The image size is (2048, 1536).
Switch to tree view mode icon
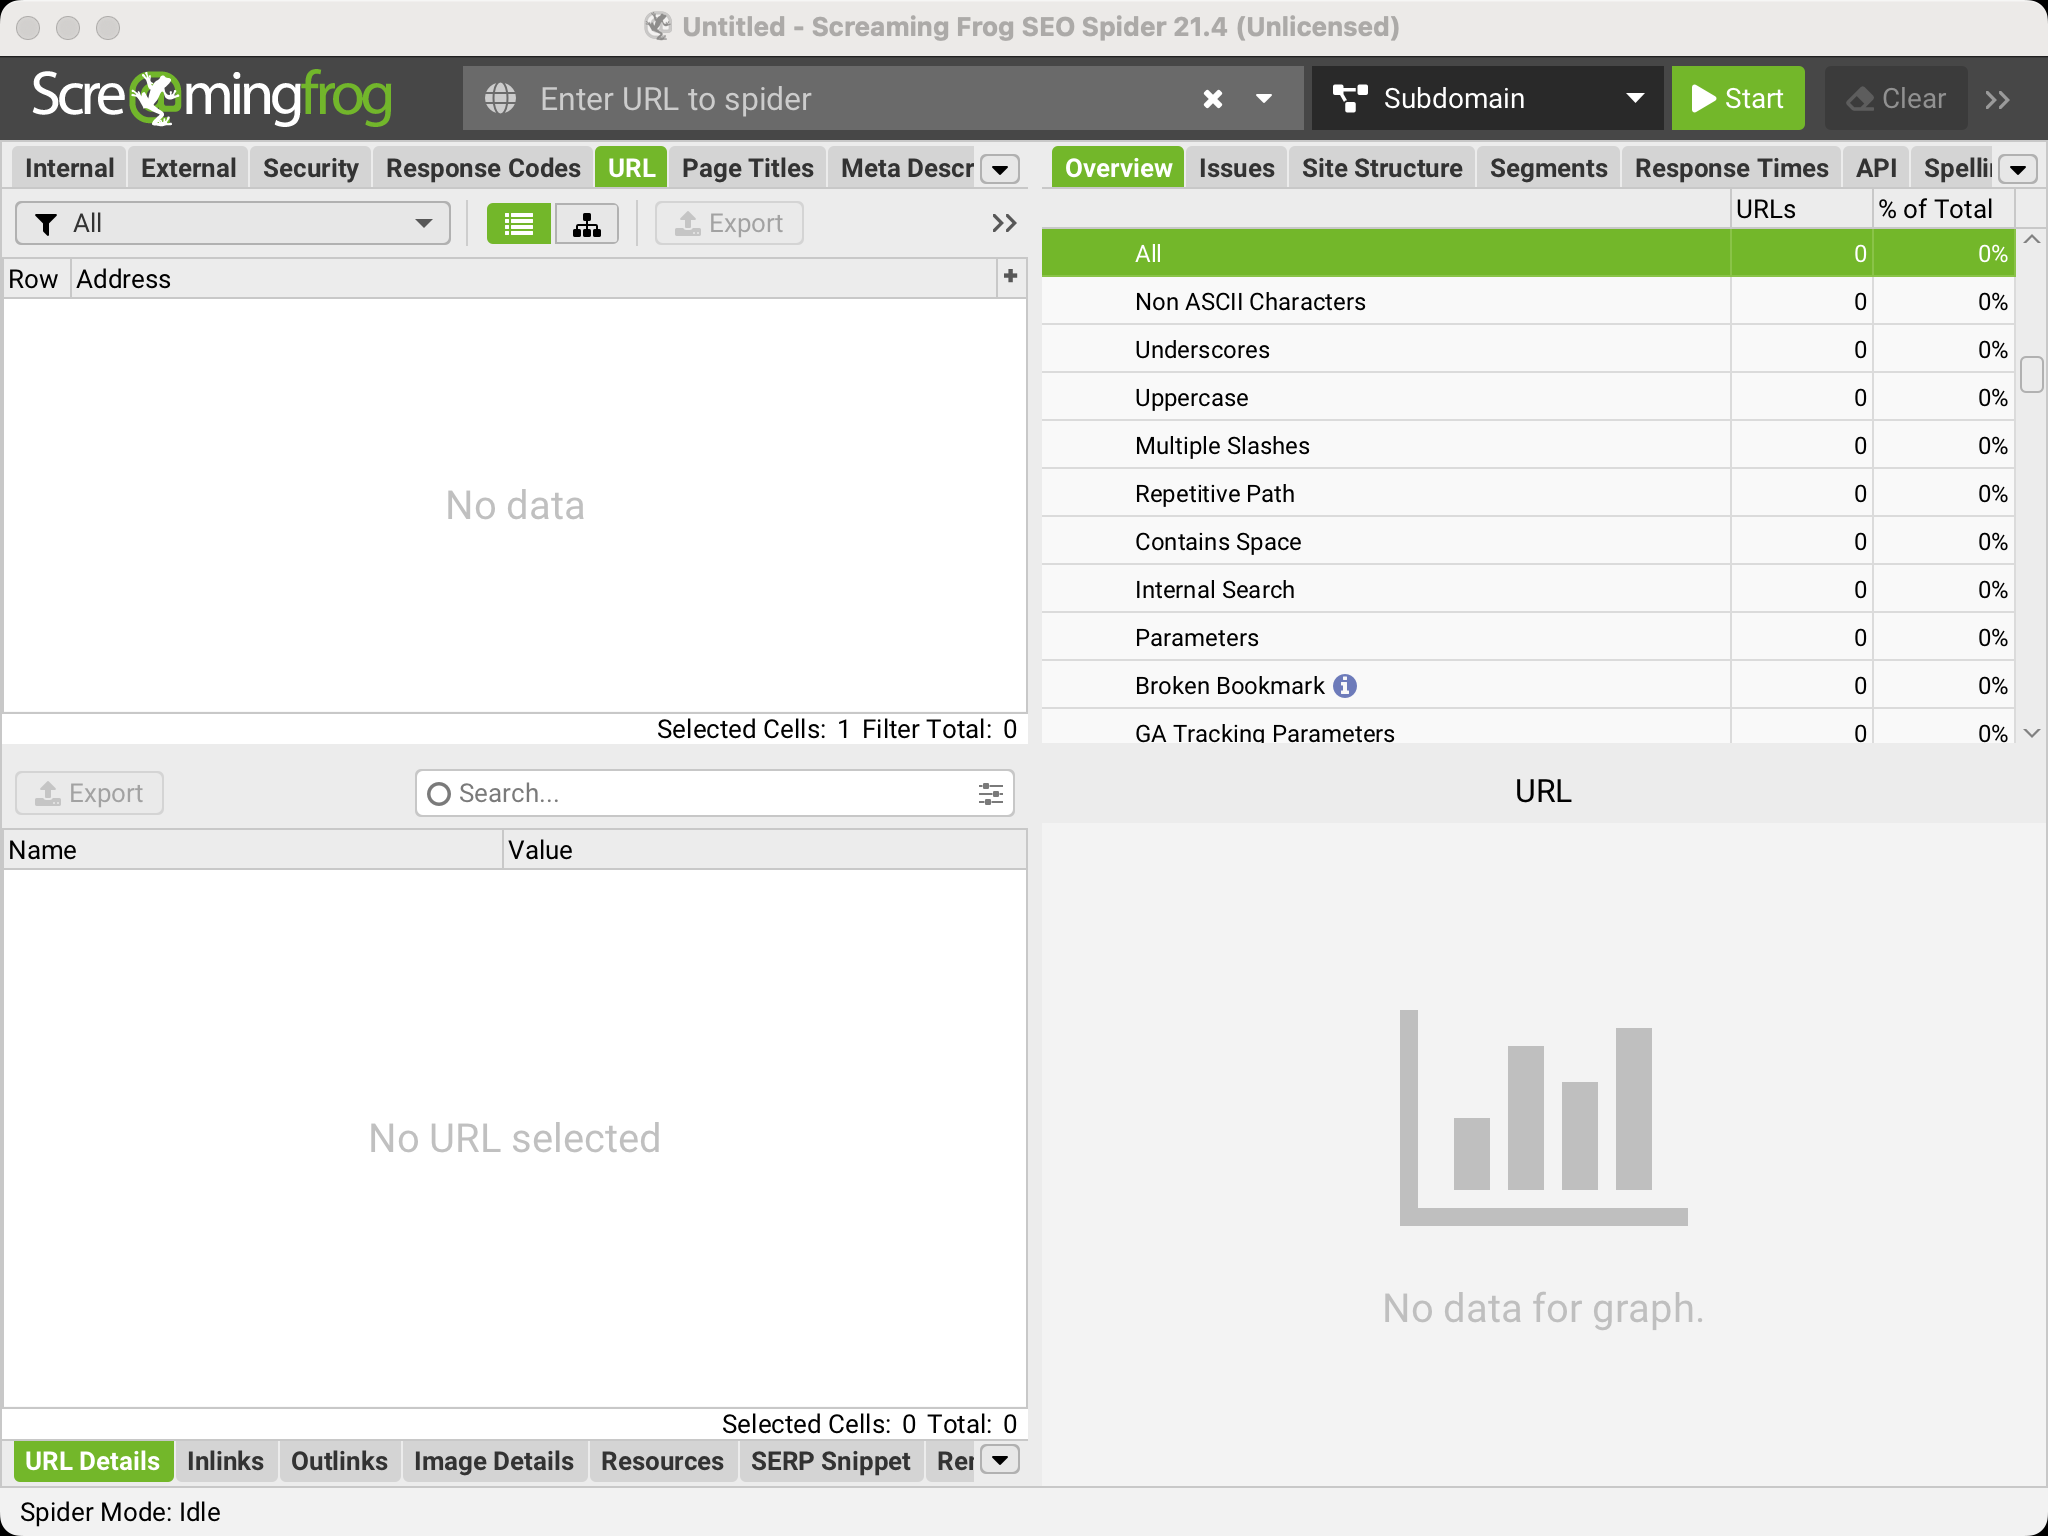coord(587,223)
